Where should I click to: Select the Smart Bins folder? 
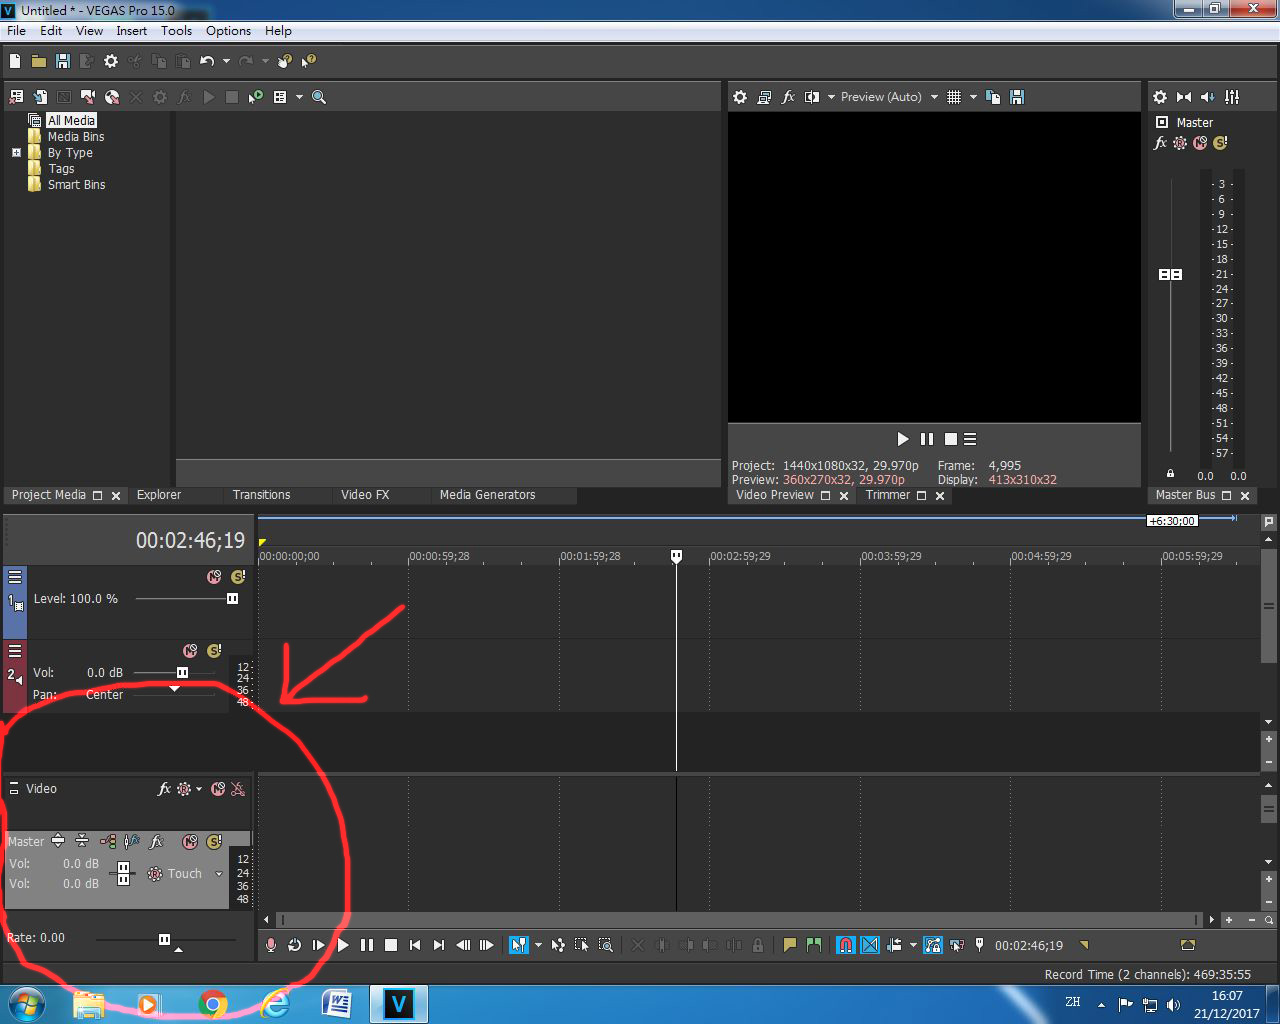click(76, 185)
